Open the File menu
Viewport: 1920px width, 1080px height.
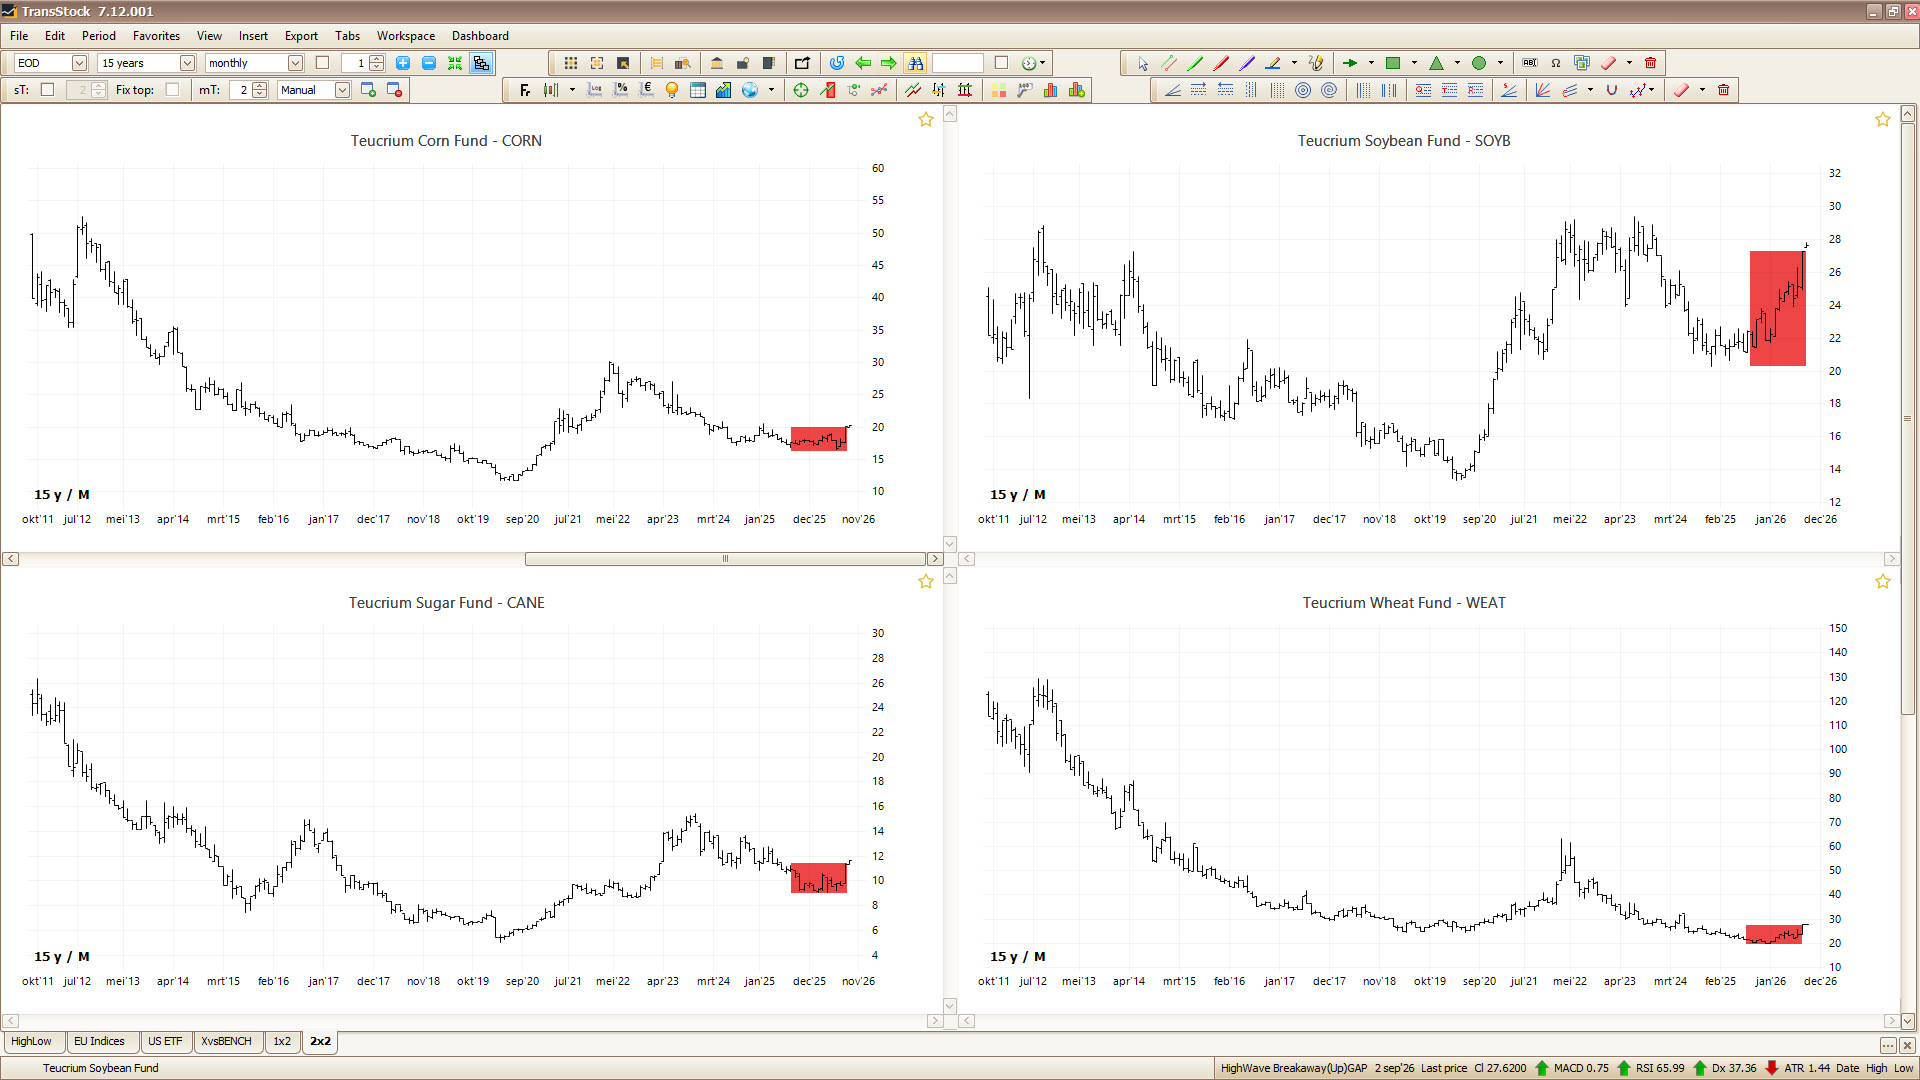(19, 36)
